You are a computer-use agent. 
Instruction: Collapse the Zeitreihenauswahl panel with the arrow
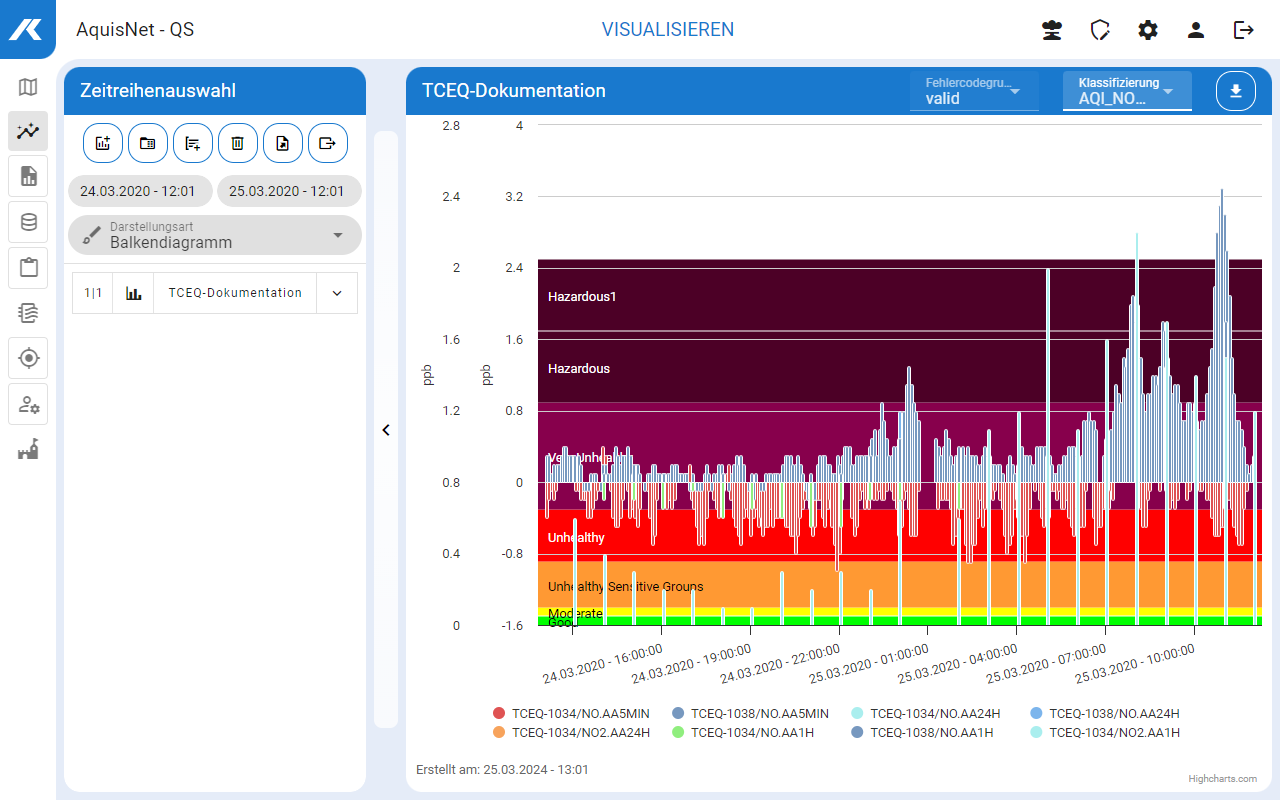point(386,430)
